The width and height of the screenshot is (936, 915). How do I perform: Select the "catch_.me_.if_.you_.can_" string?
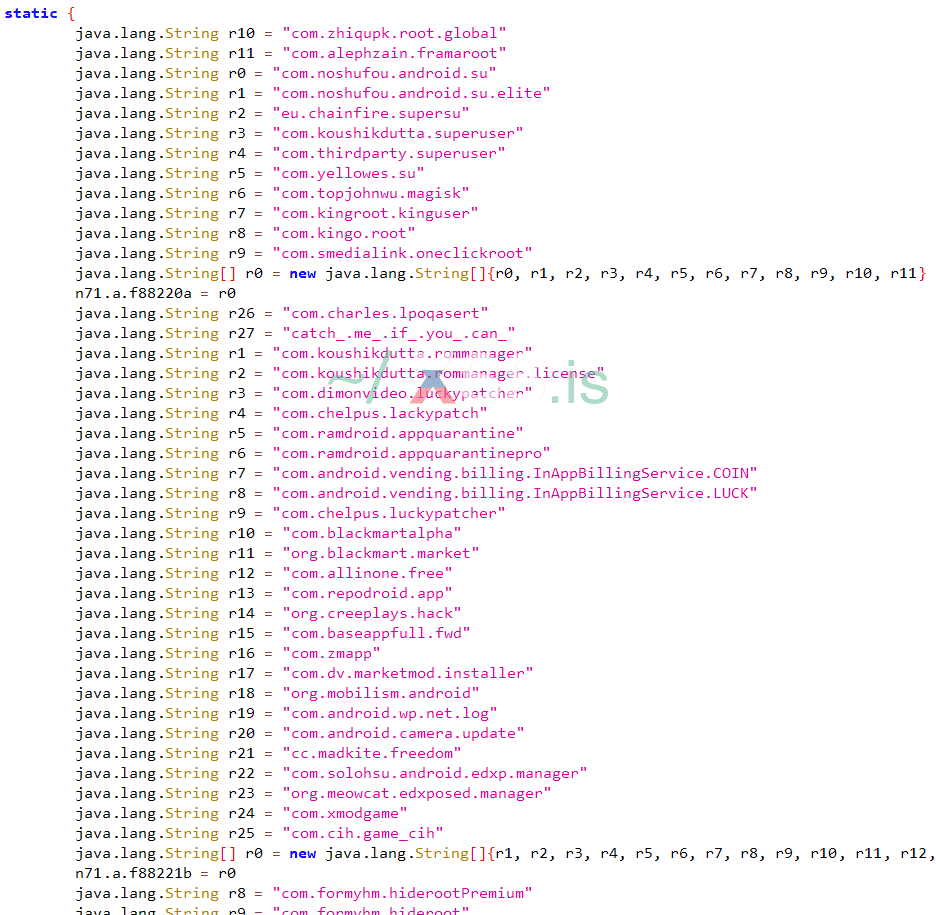tap(399, 334)
